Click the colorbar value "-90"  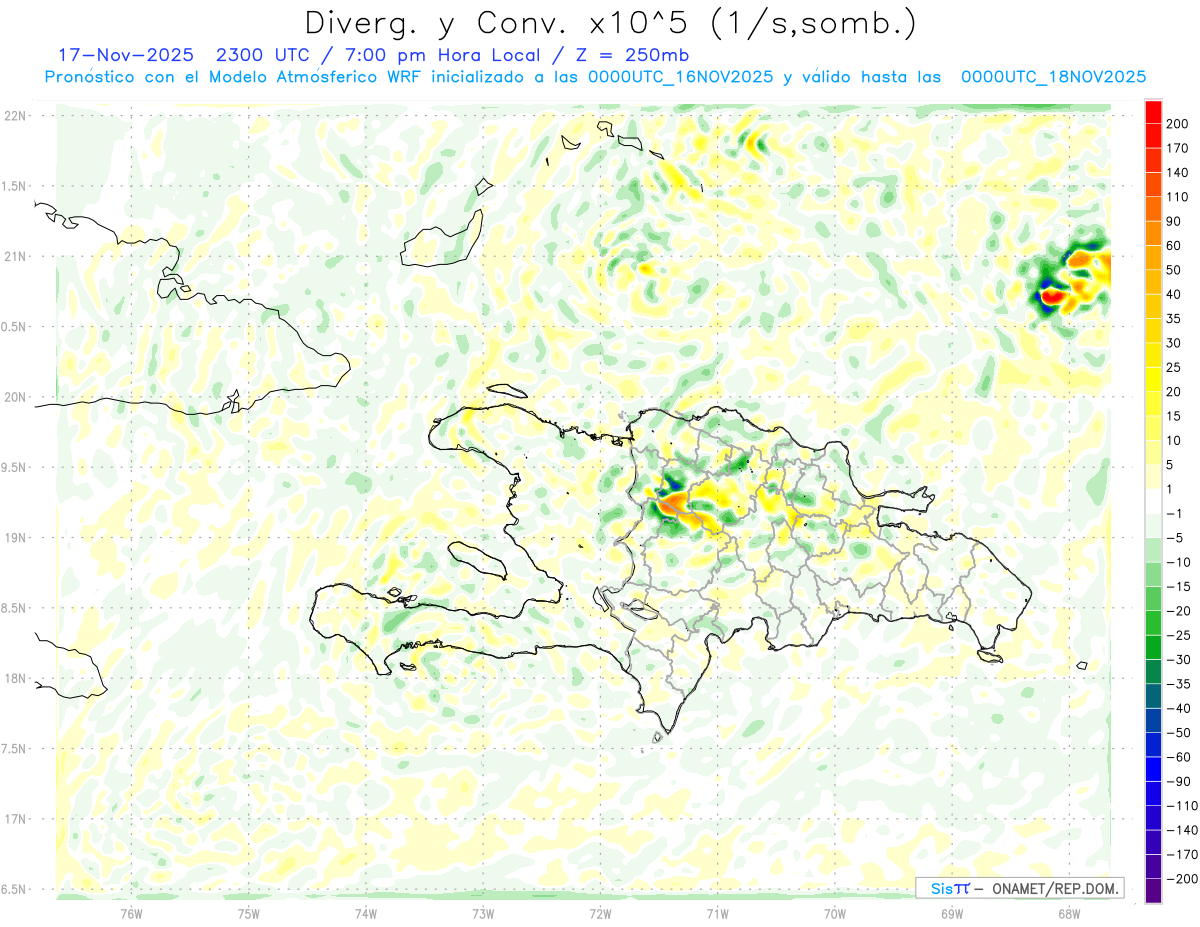pyautogui.click(x=1177, y=782)
